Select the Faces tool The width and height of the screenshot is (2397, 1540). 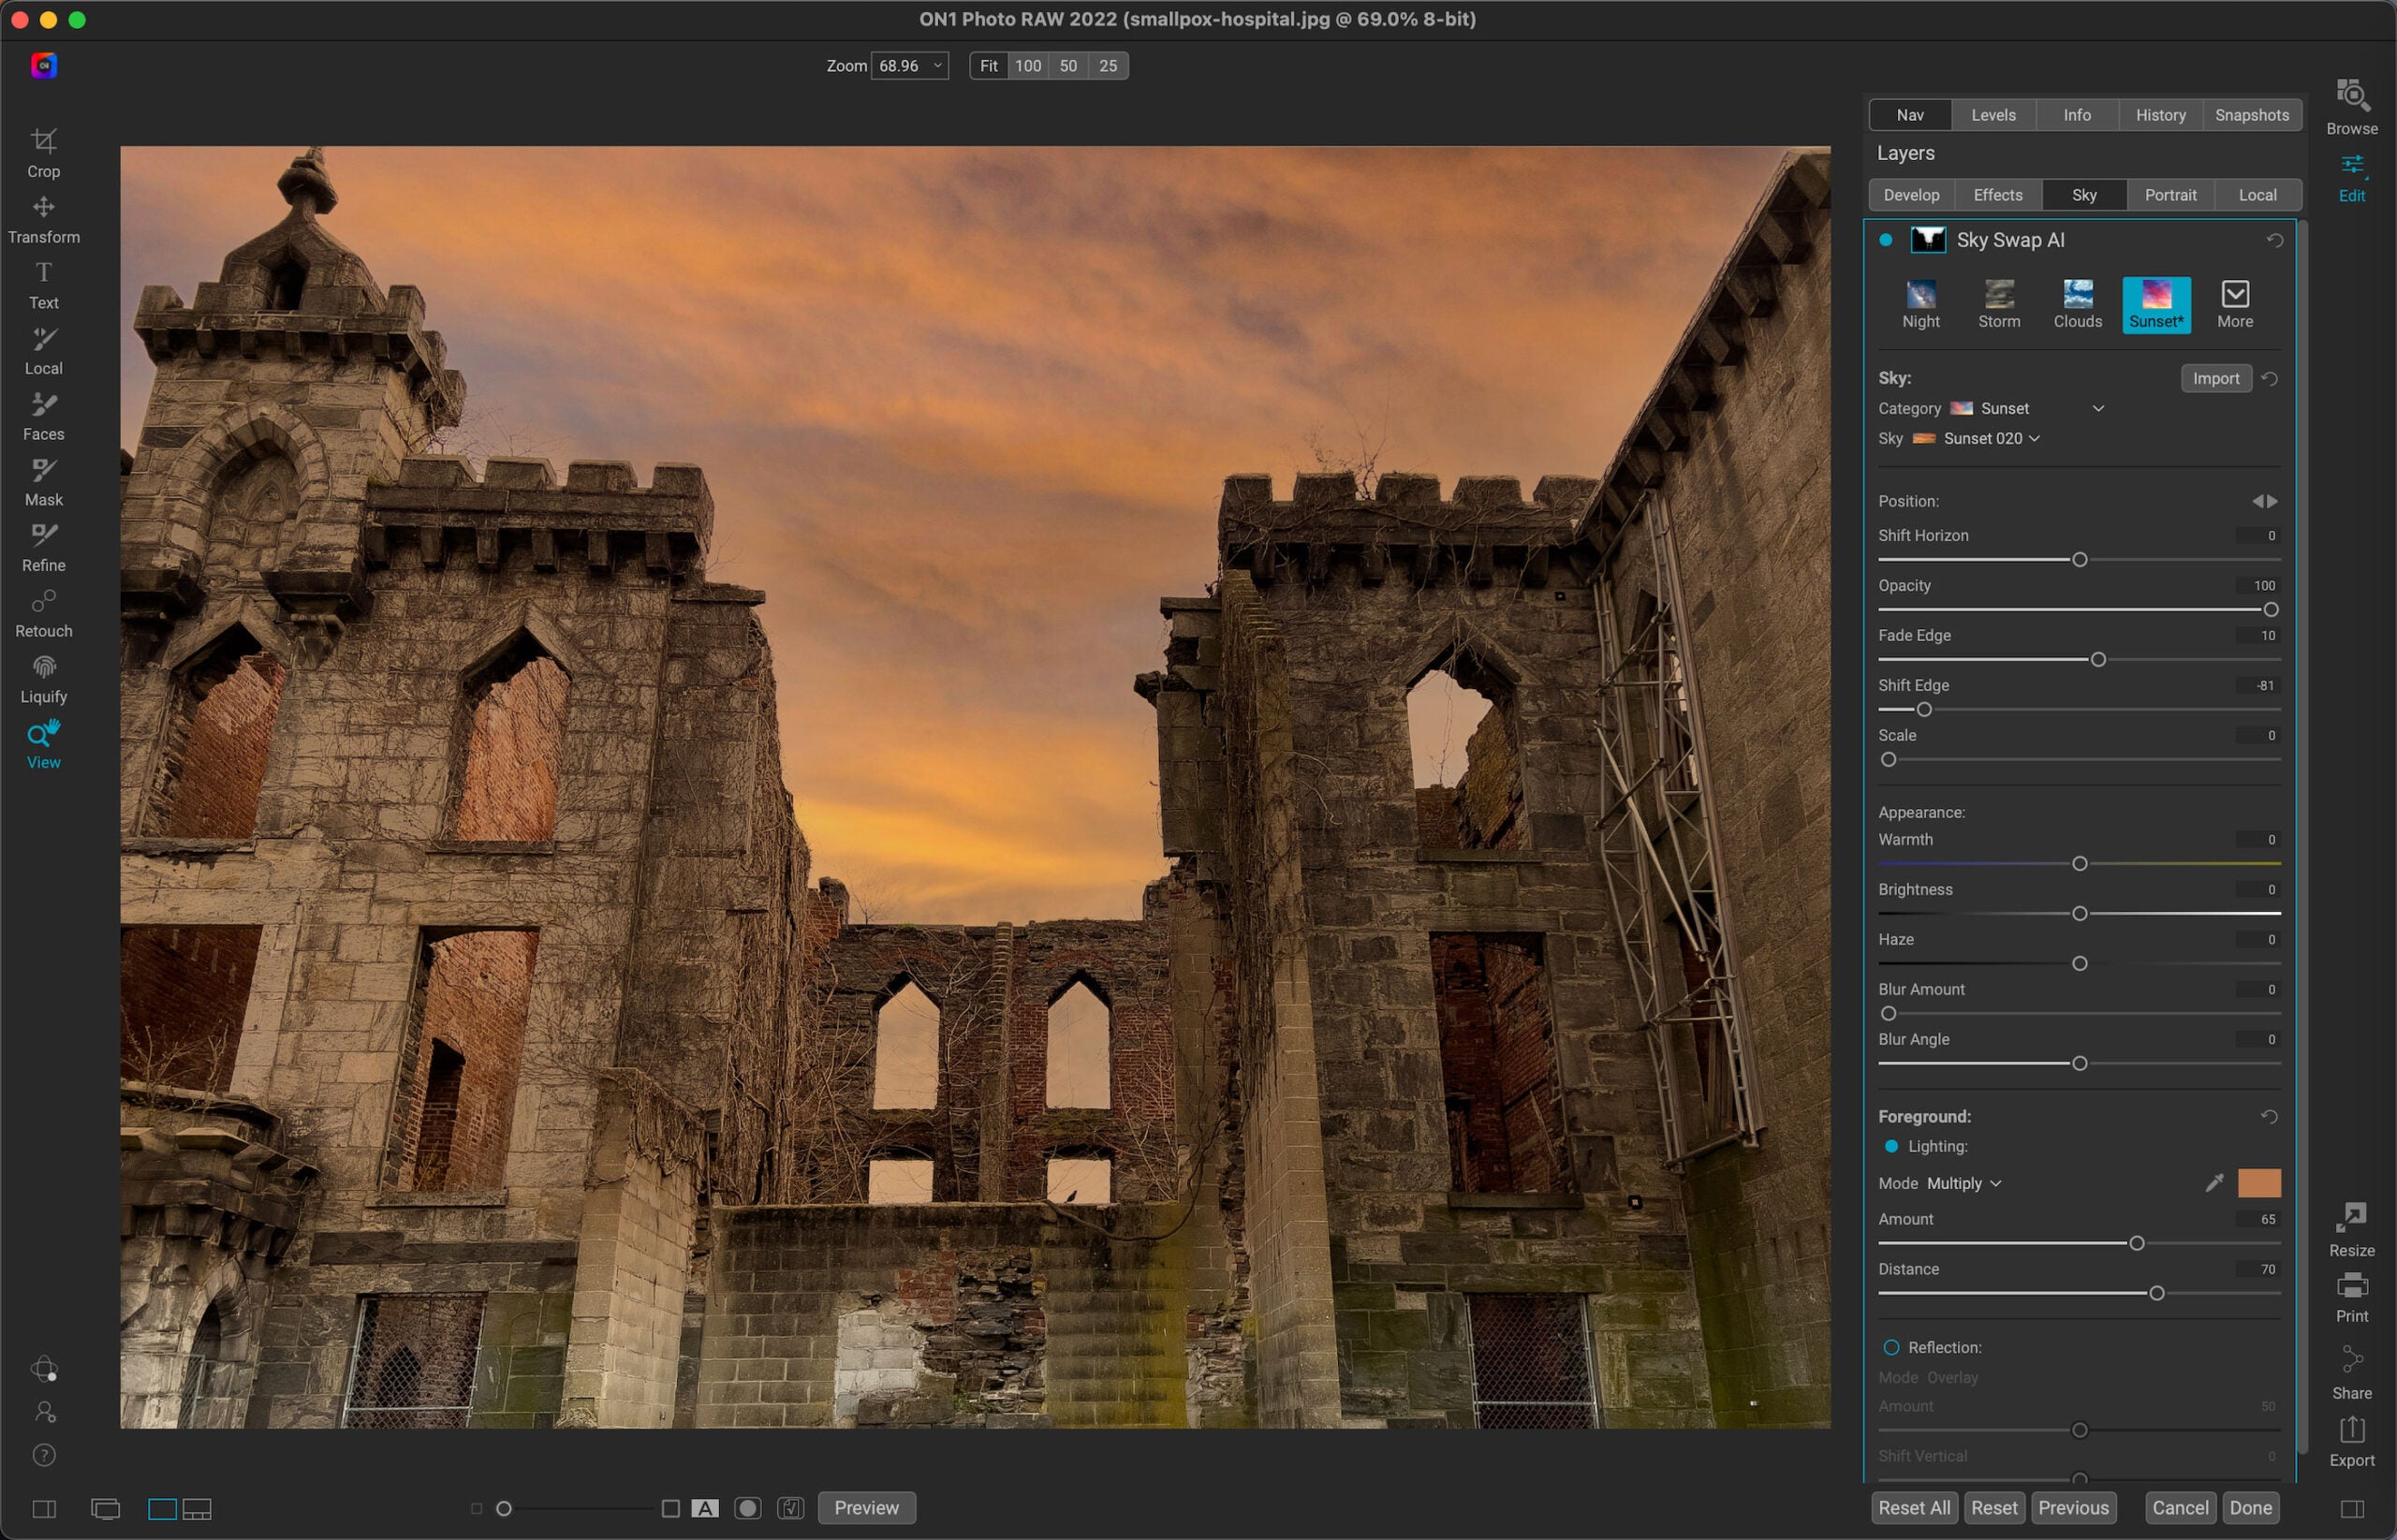43,417
